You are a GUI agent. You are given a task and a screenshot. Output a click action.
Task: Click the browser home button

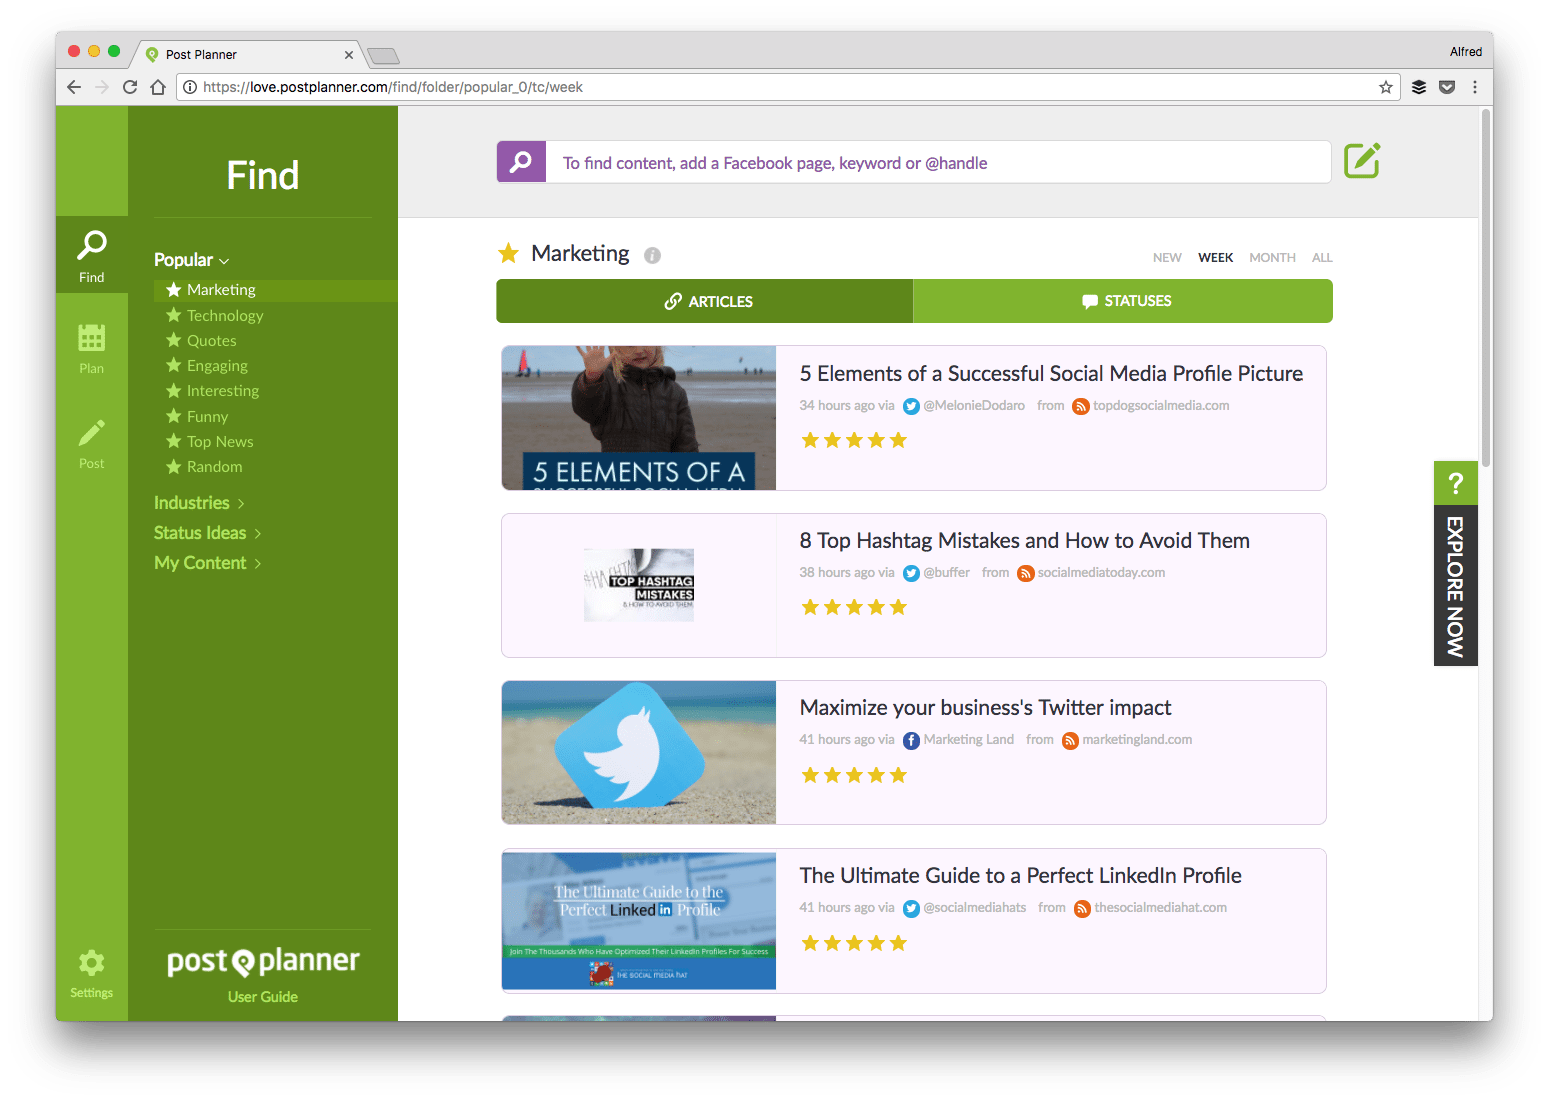(158, 87)
